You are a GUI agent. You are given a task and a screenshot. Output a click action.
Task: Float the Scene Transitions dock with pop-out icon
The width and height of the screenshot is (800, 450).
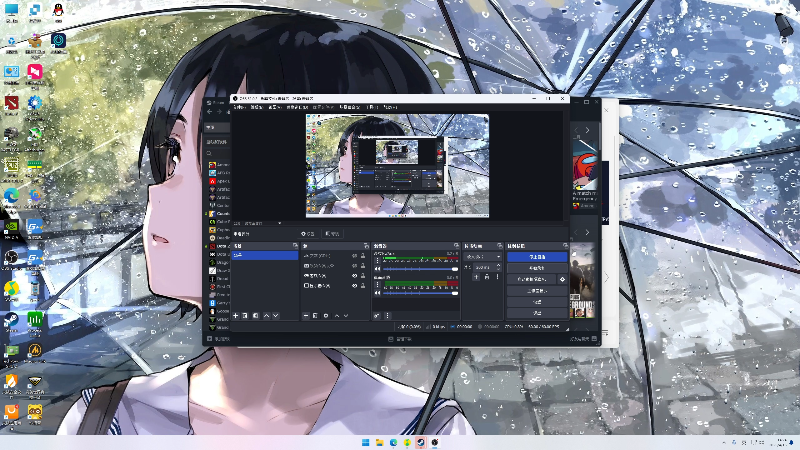tap(499, 246)
